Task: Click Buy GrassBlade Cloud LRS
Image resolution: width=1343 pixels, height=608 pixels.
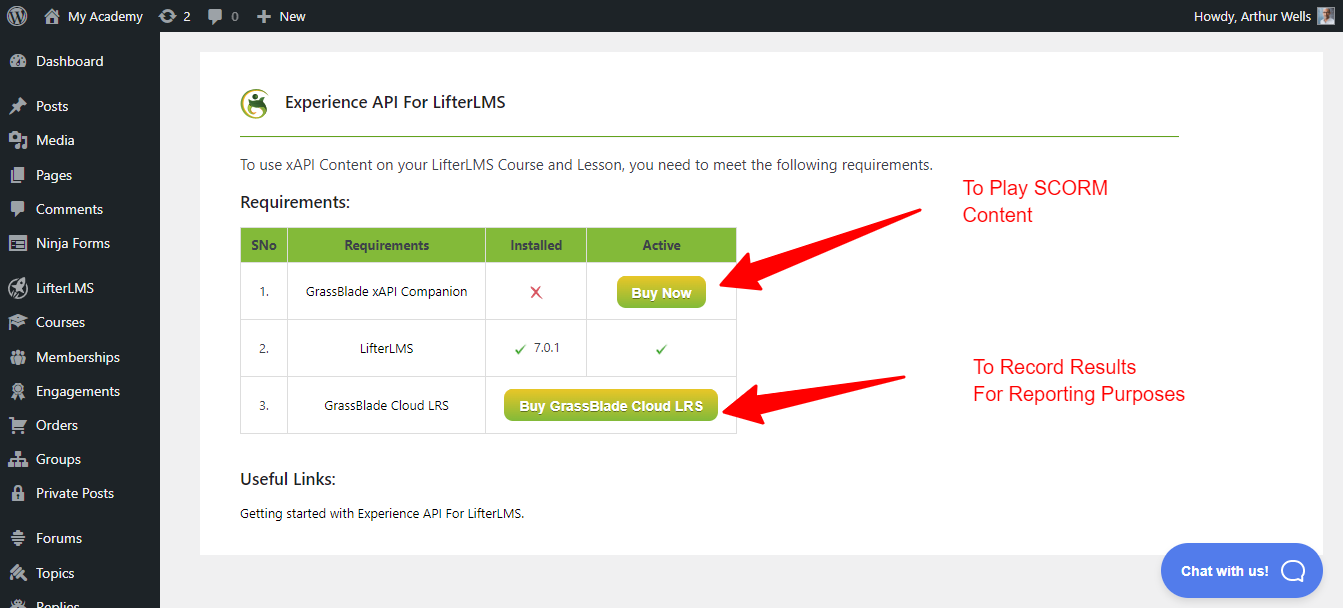Action: point(610,404)
